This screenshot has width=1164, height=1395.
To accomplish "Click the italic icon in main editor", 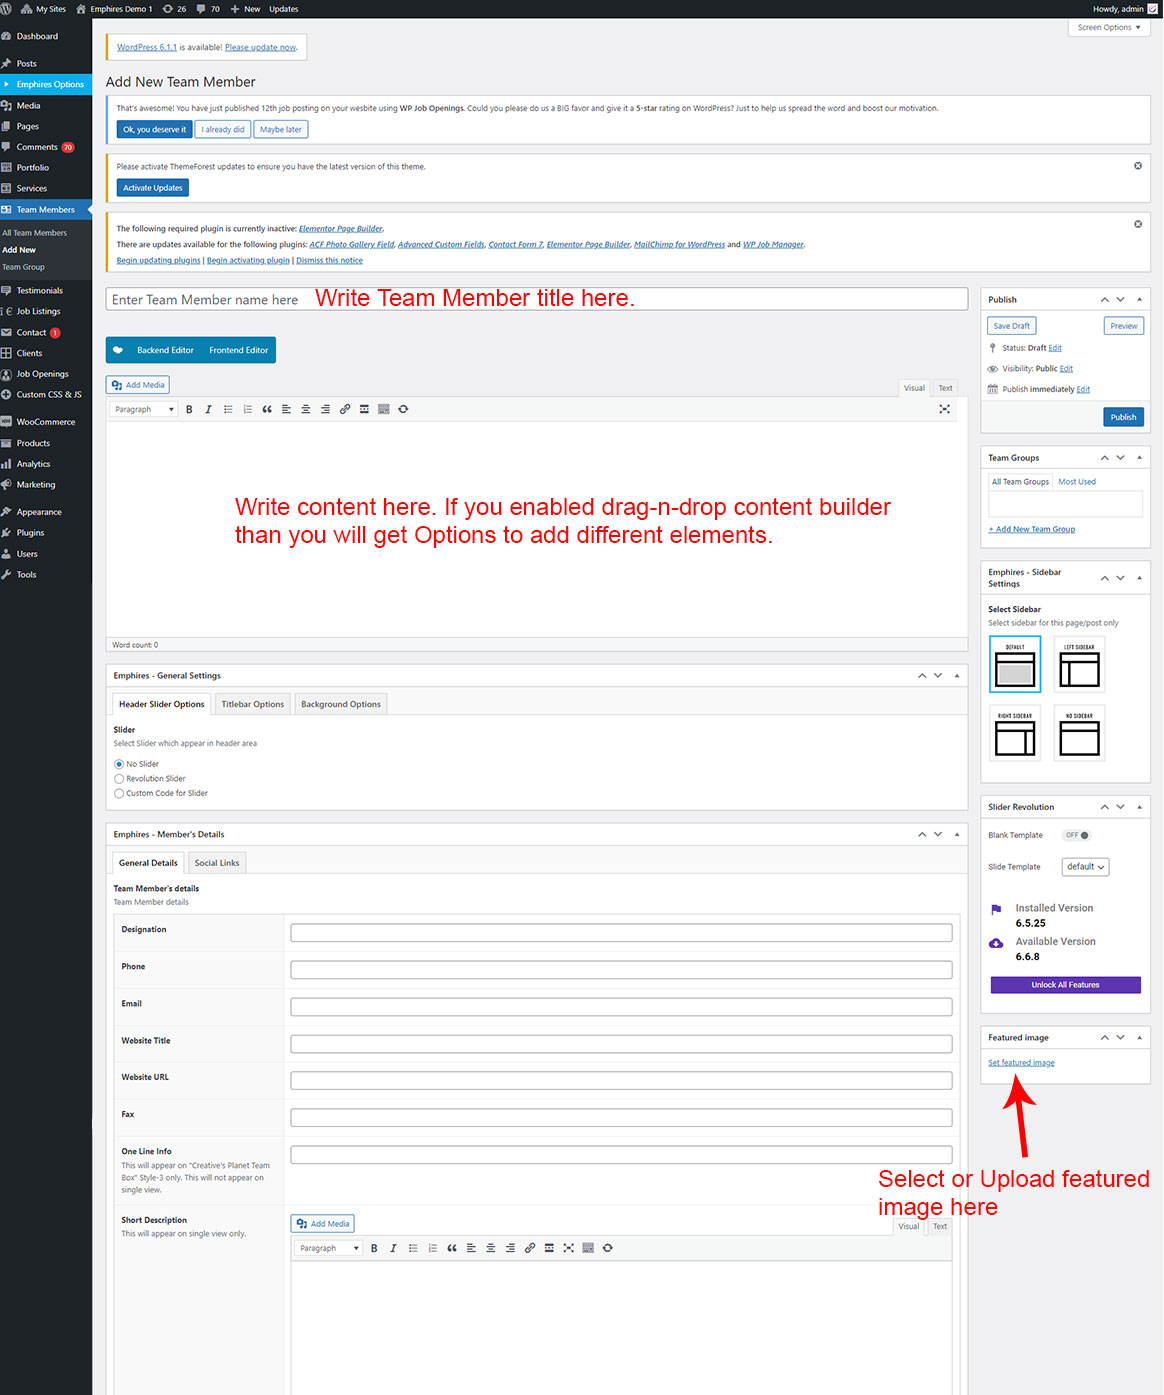I will (x=208, y=409).
